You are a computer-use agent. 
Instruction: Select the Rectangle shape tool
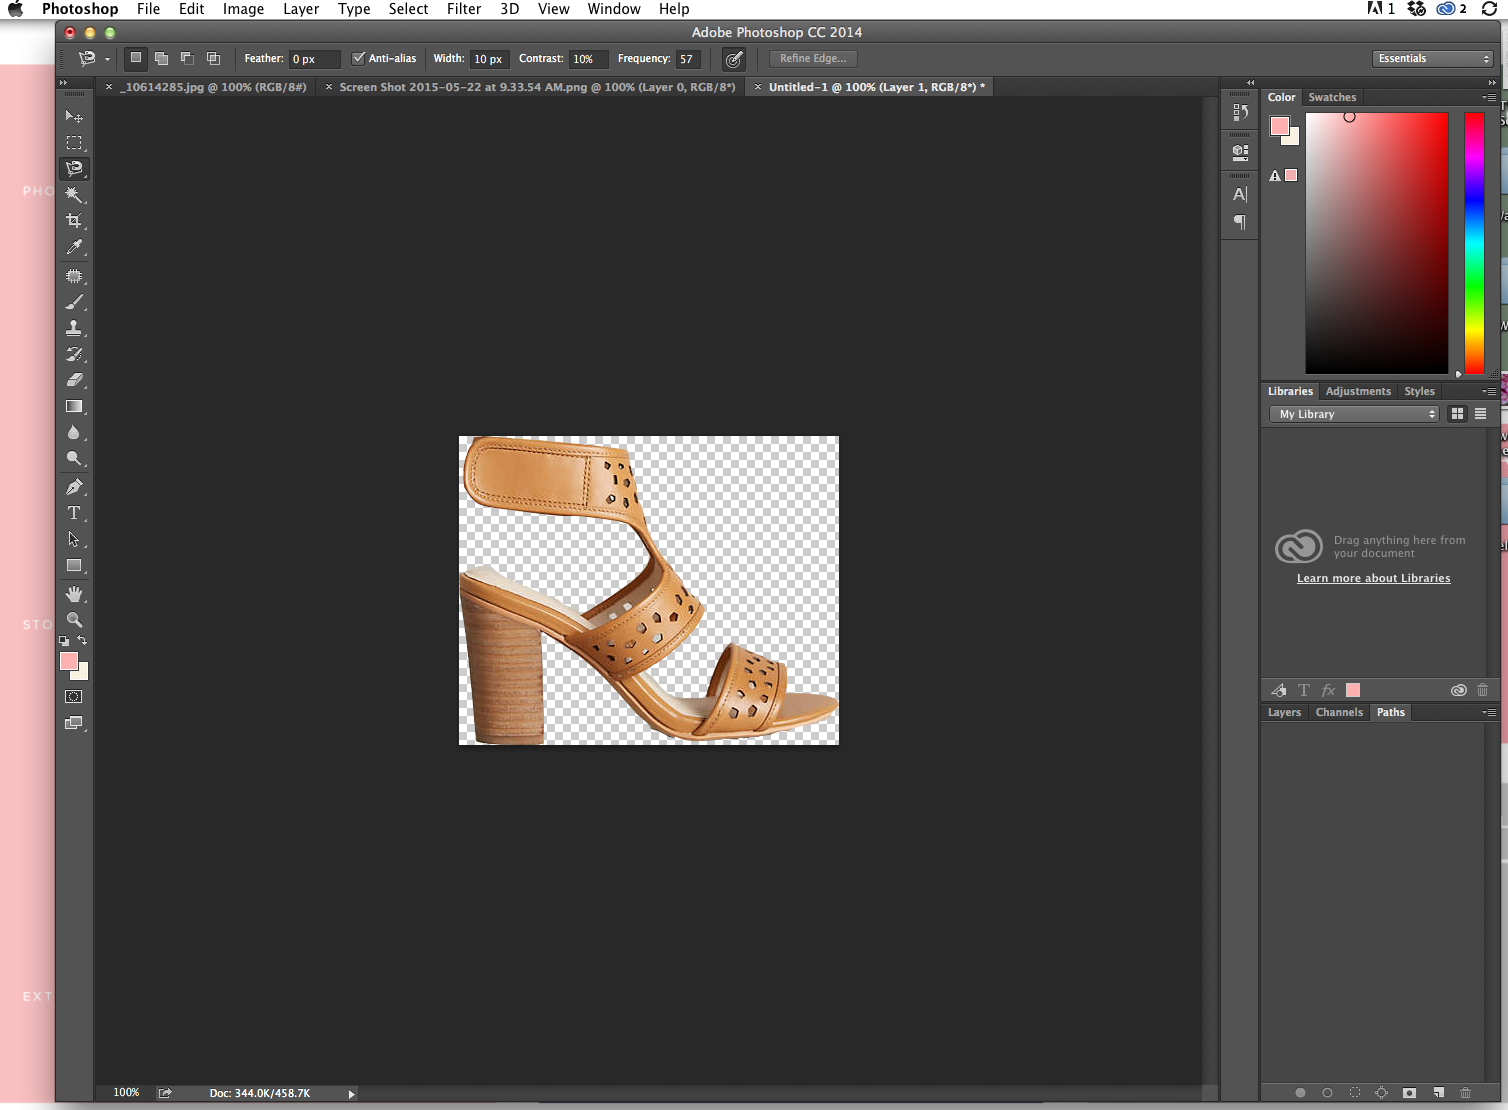(74, 565)
